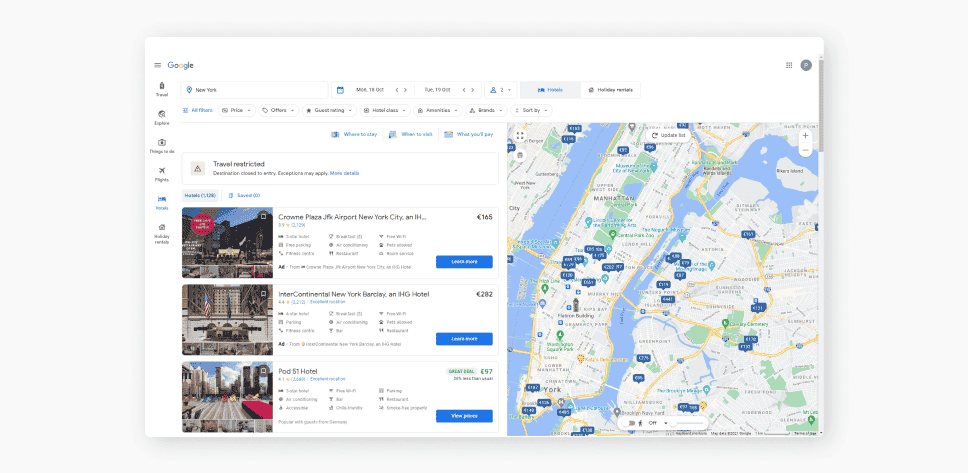
Task: Switch to the Holiday rentals search tab
Action: point(611,90)
